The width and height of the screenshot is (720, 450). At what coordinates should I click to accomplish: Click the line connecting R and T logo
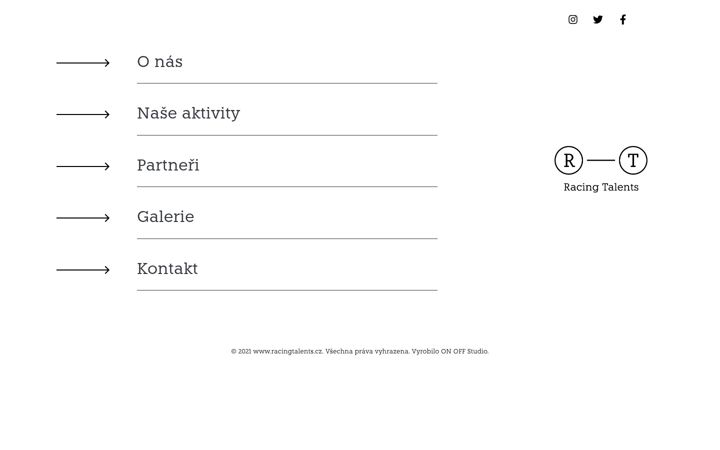click(x=601, y=160)
